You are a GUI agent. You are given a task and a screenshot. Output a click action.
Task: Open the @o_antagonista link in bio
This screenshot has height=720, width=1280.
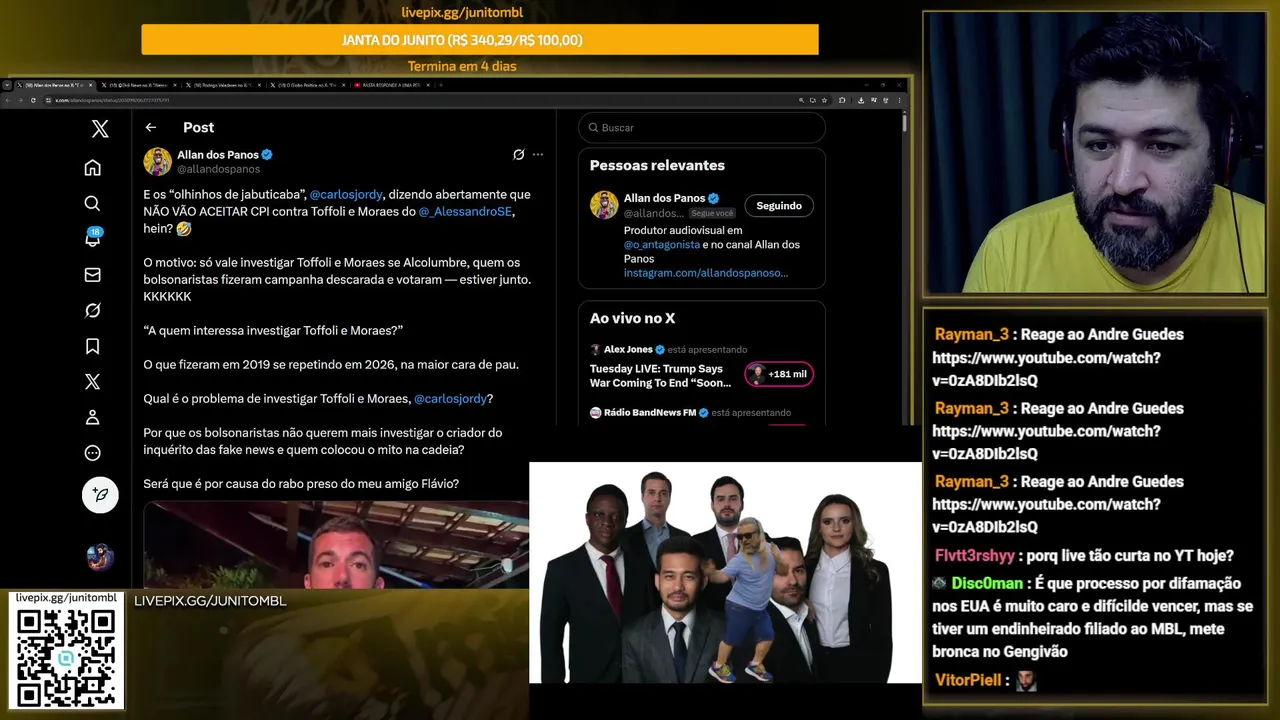tap(661, 244)
